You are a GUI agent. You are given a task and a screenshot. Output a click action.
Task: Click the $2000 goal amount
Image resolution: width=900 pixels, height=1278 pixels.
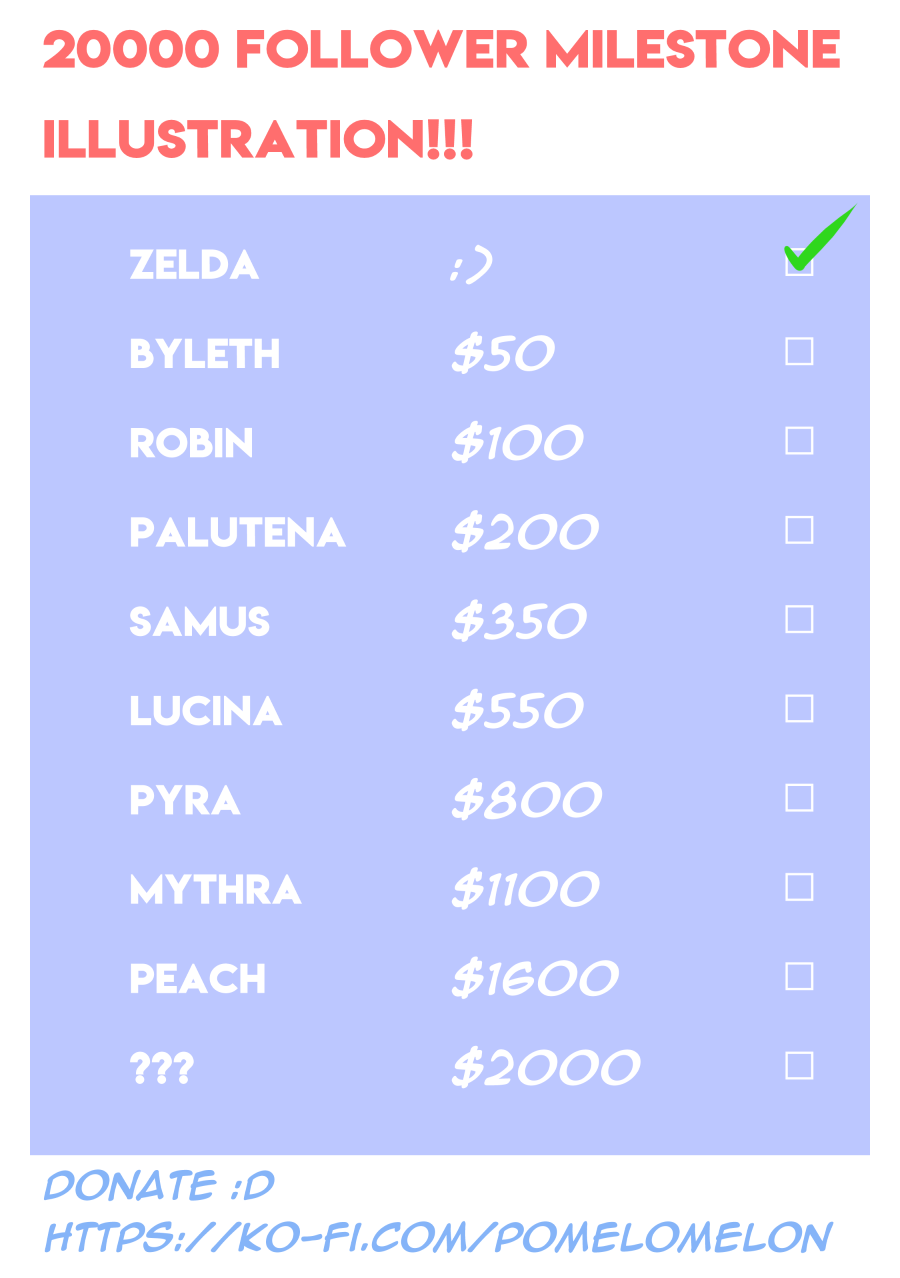(545, 1068)
